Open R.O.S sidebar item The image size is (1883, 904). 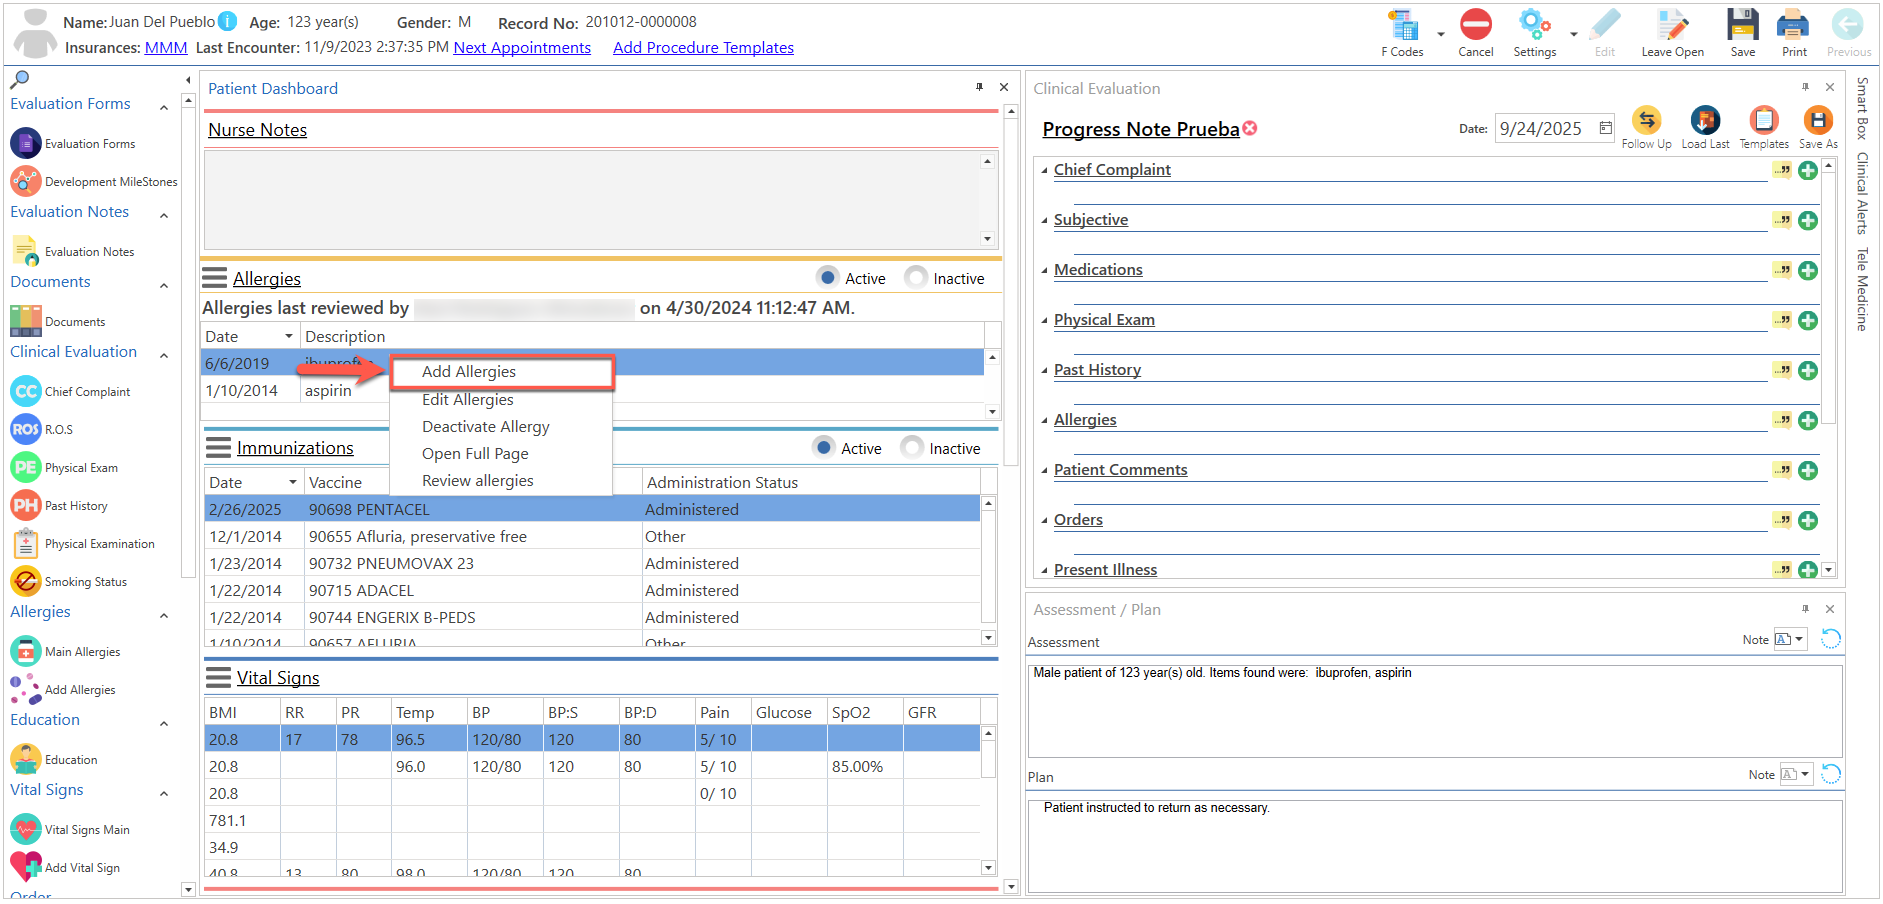pyautogui.click(x=42, y=429)
